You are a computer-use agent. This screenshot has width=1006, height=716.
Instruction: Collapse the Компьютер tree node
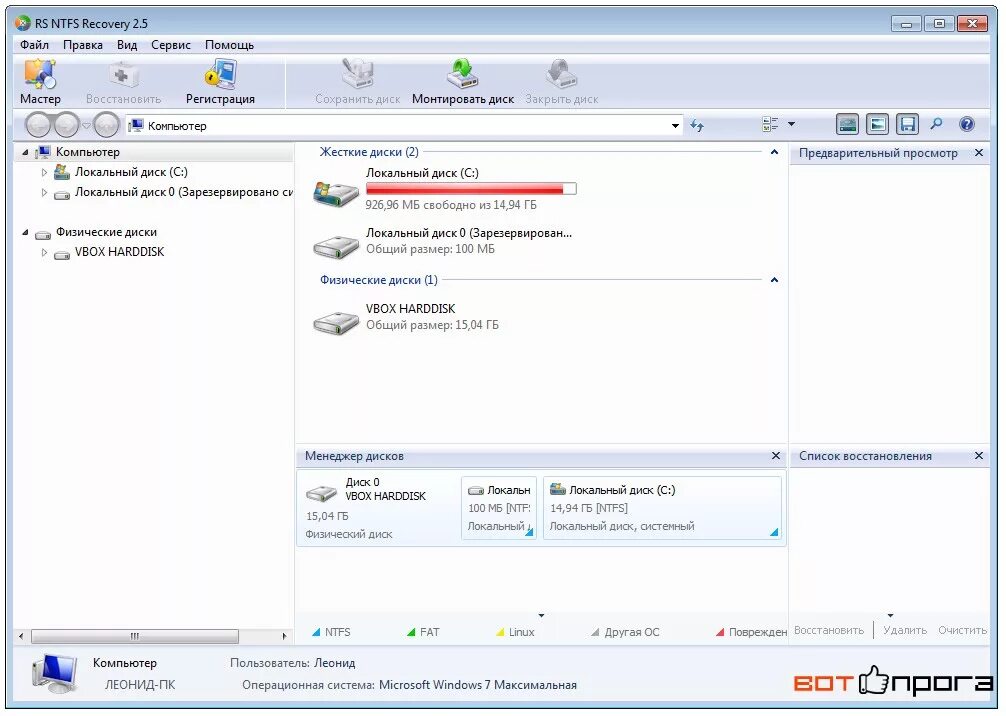[x=25, y=153]
